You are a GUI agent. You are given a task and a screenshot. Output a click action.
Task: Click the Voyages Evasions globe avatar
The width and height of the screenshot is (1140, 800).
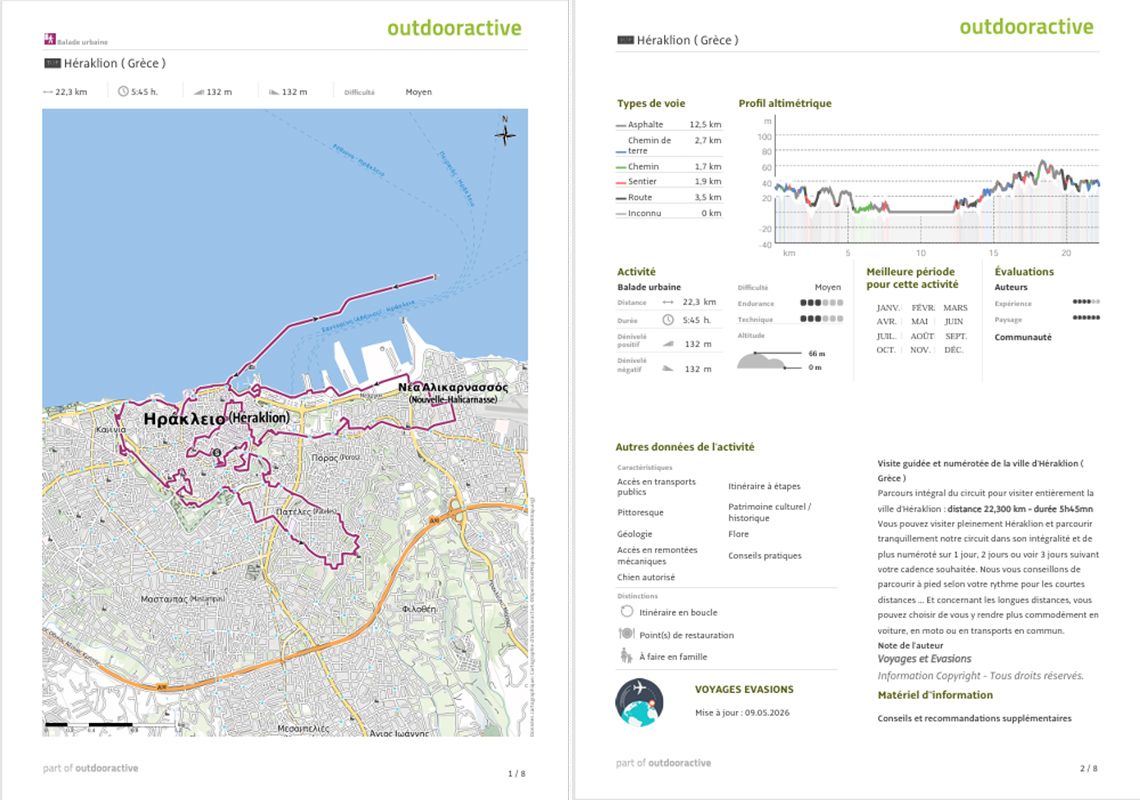pyautogui.click(x=639, y=703)
